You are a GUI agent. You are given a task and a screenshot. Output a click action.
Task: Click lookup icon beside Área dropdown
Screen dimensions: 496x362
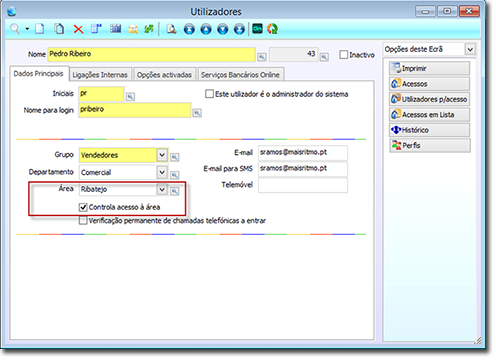tap(175, 191)
